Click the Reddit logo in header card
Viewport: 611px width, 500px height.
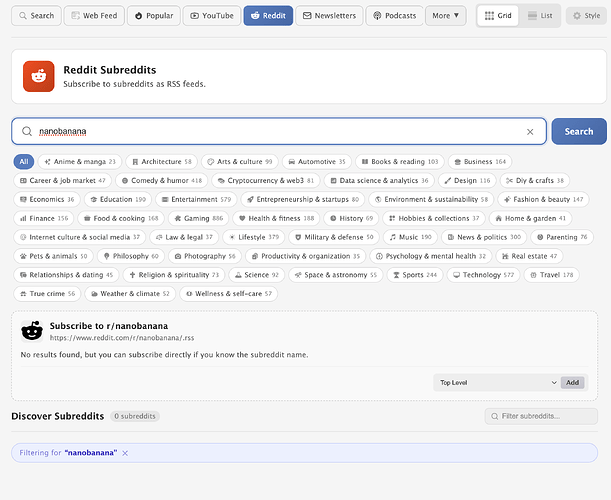pyautogui.click(x=39, y=76)
